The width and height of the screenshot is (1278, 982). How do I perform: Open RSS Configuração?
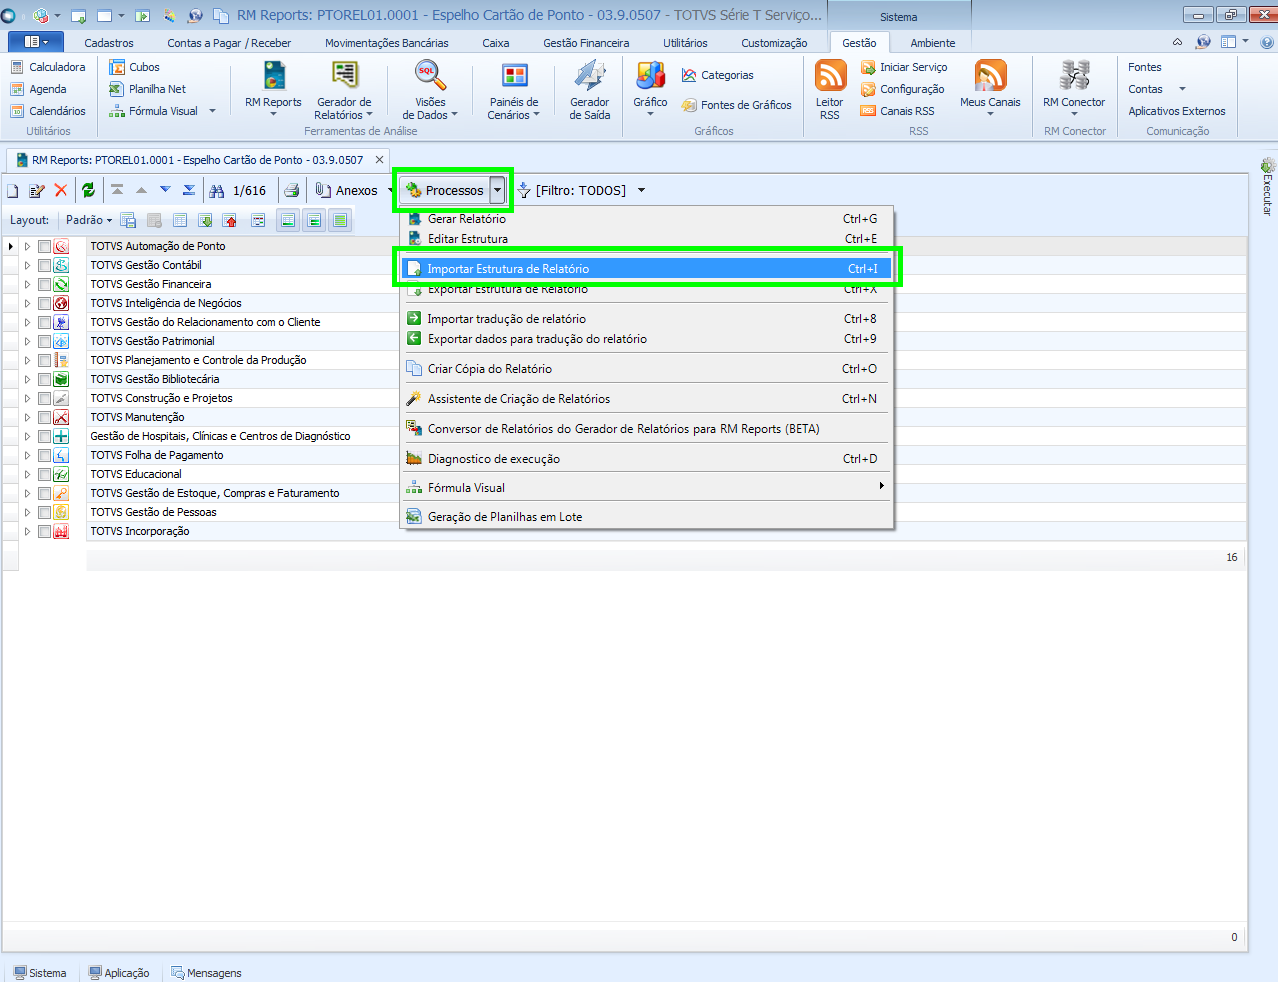902,89
